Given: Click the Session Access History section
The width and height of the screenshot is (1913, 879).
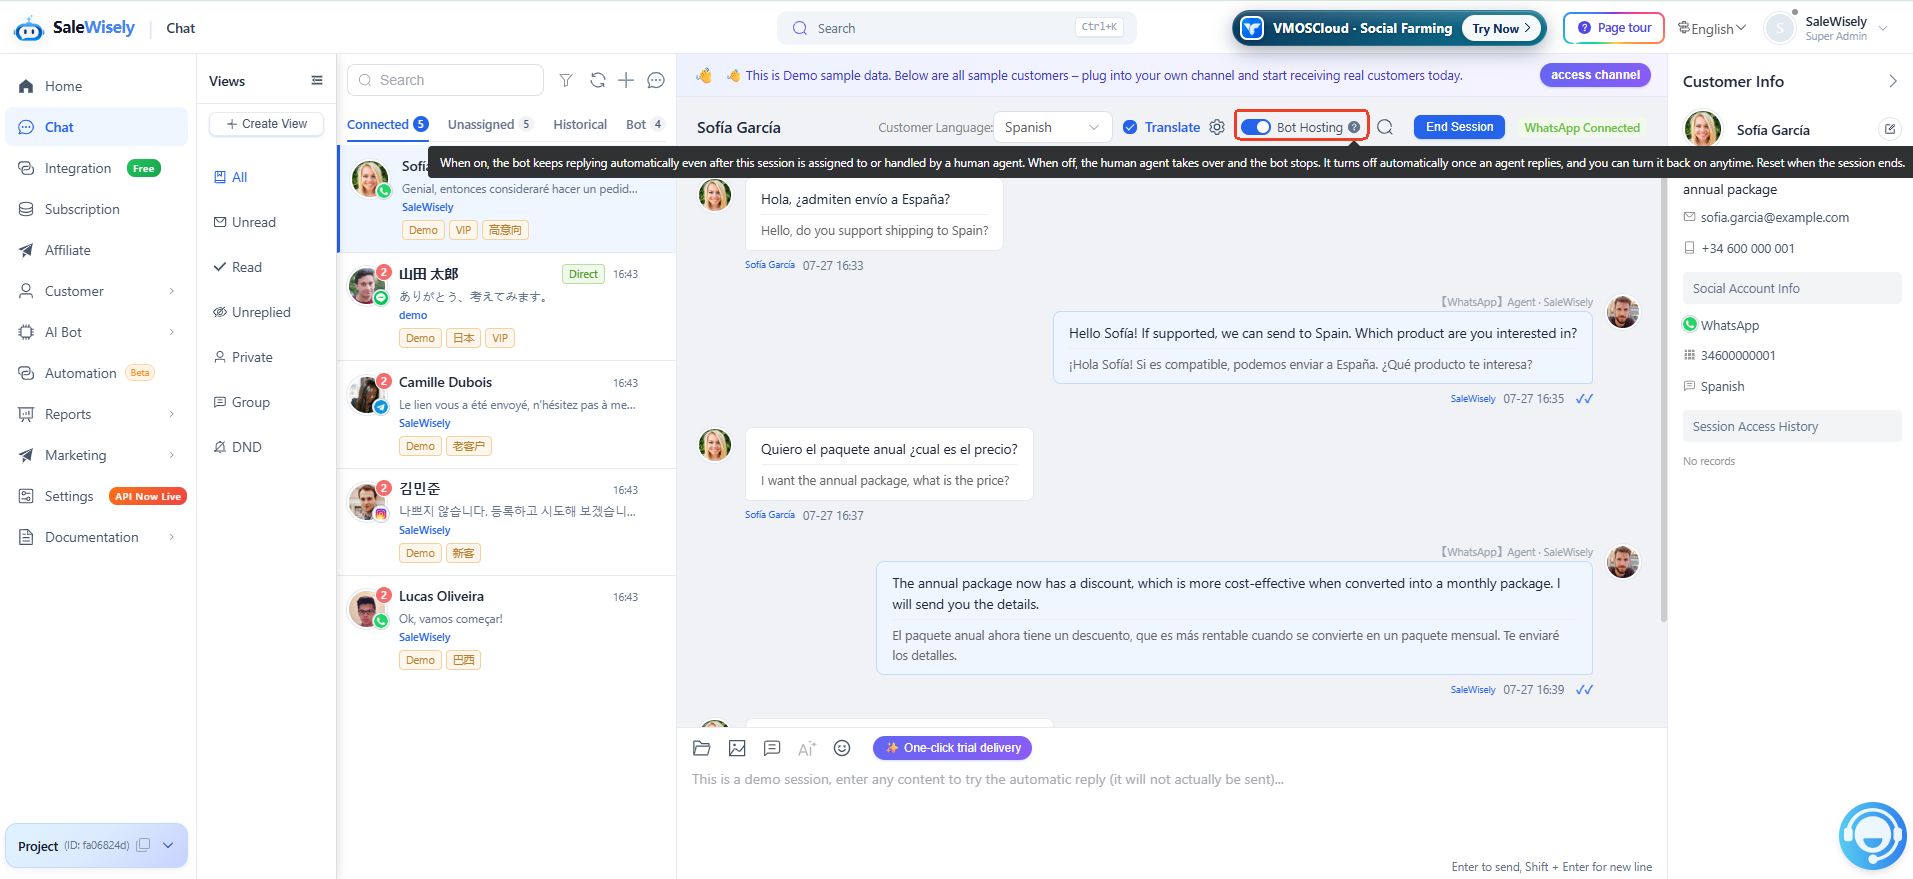Looking at the screenshot, I should click(x=1792, y=426).
